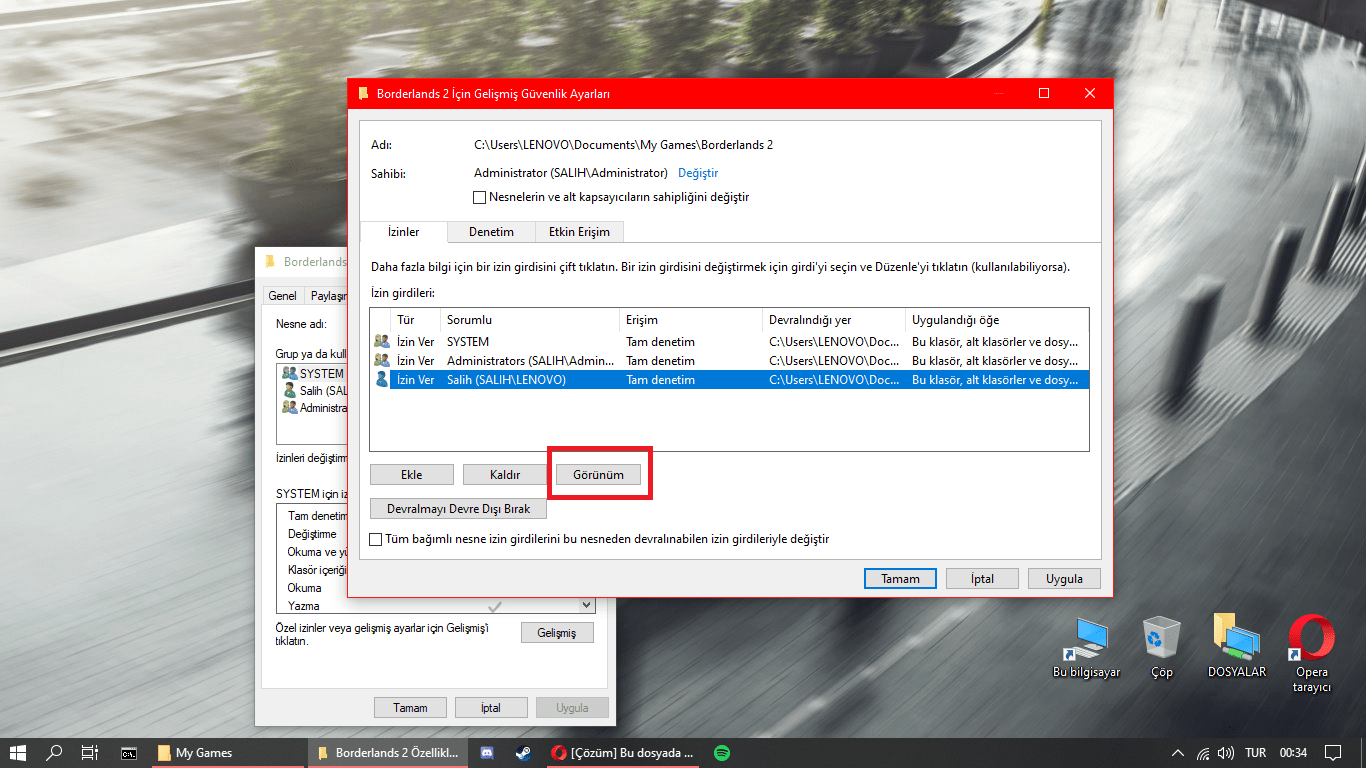The width and height of the screenshot is (1366, 768).
Task: Switch to Command Prompt on the taskbar
Action: click(x=129, y=753)
